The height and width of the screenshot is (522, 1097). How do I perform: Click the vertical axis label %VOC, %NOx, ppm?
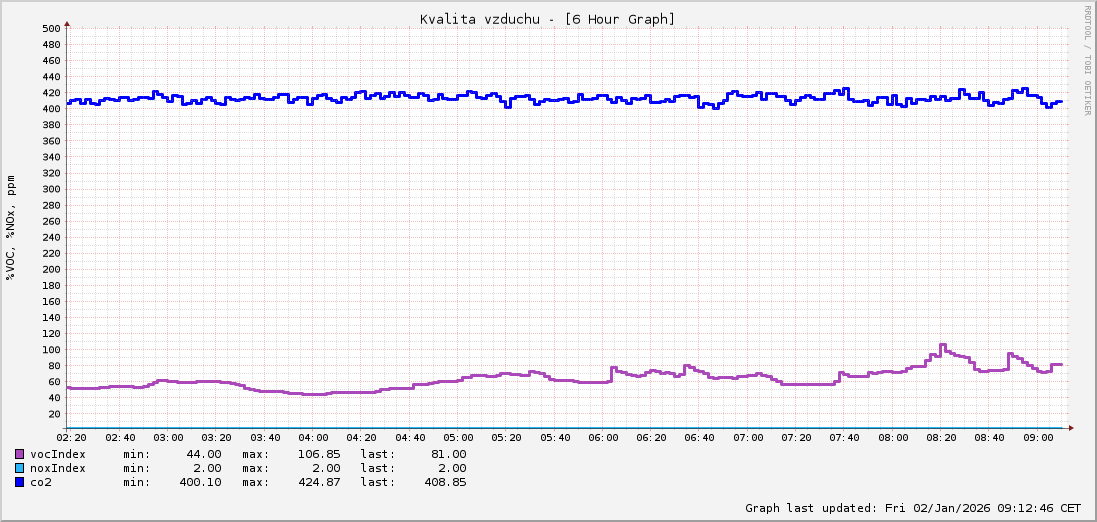11,228
